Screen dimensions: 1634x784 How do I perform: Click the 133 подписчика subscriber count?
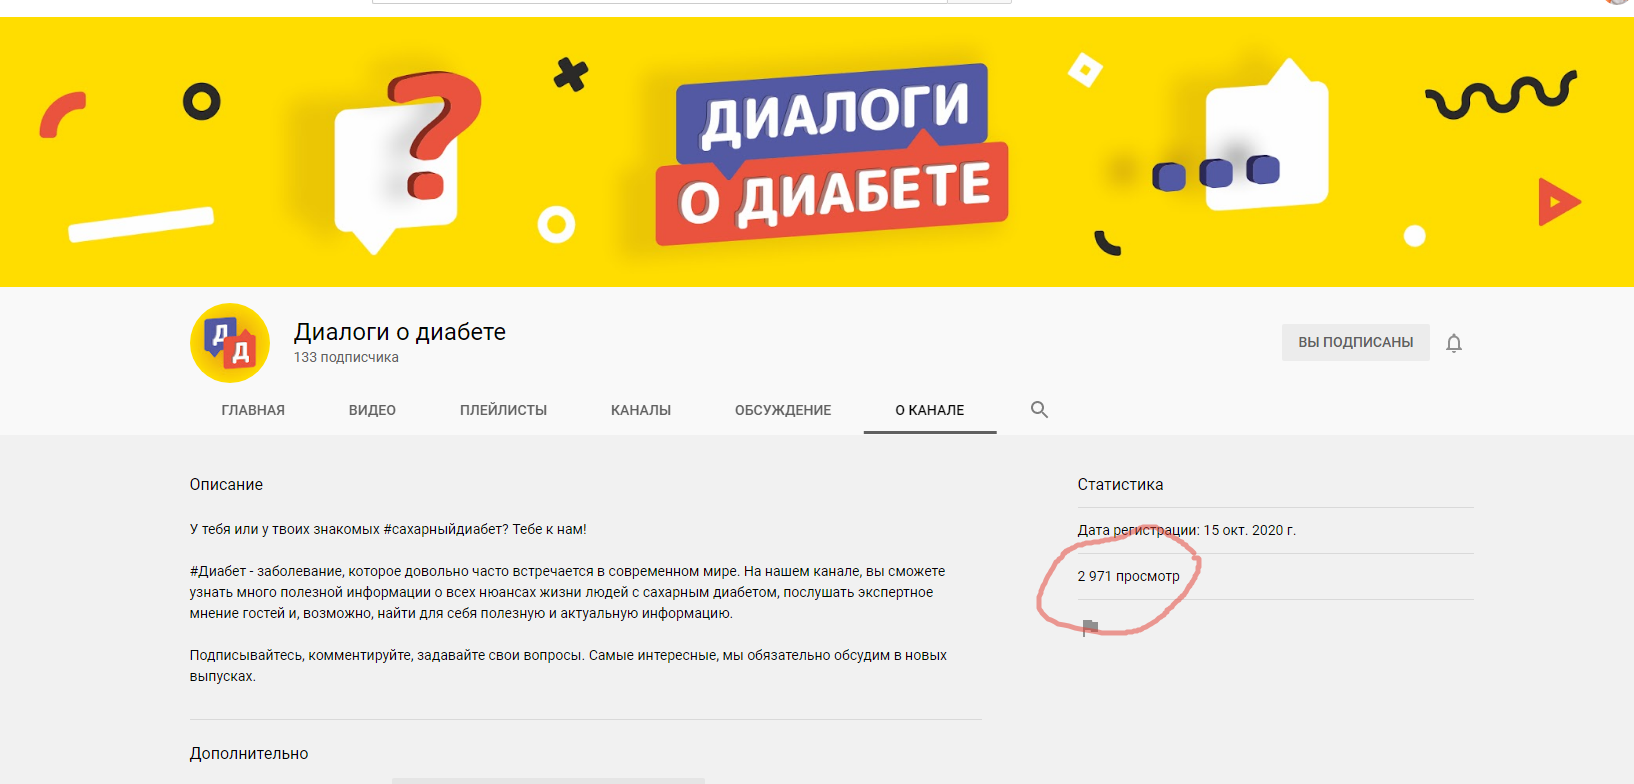click(x=346, y=357)
